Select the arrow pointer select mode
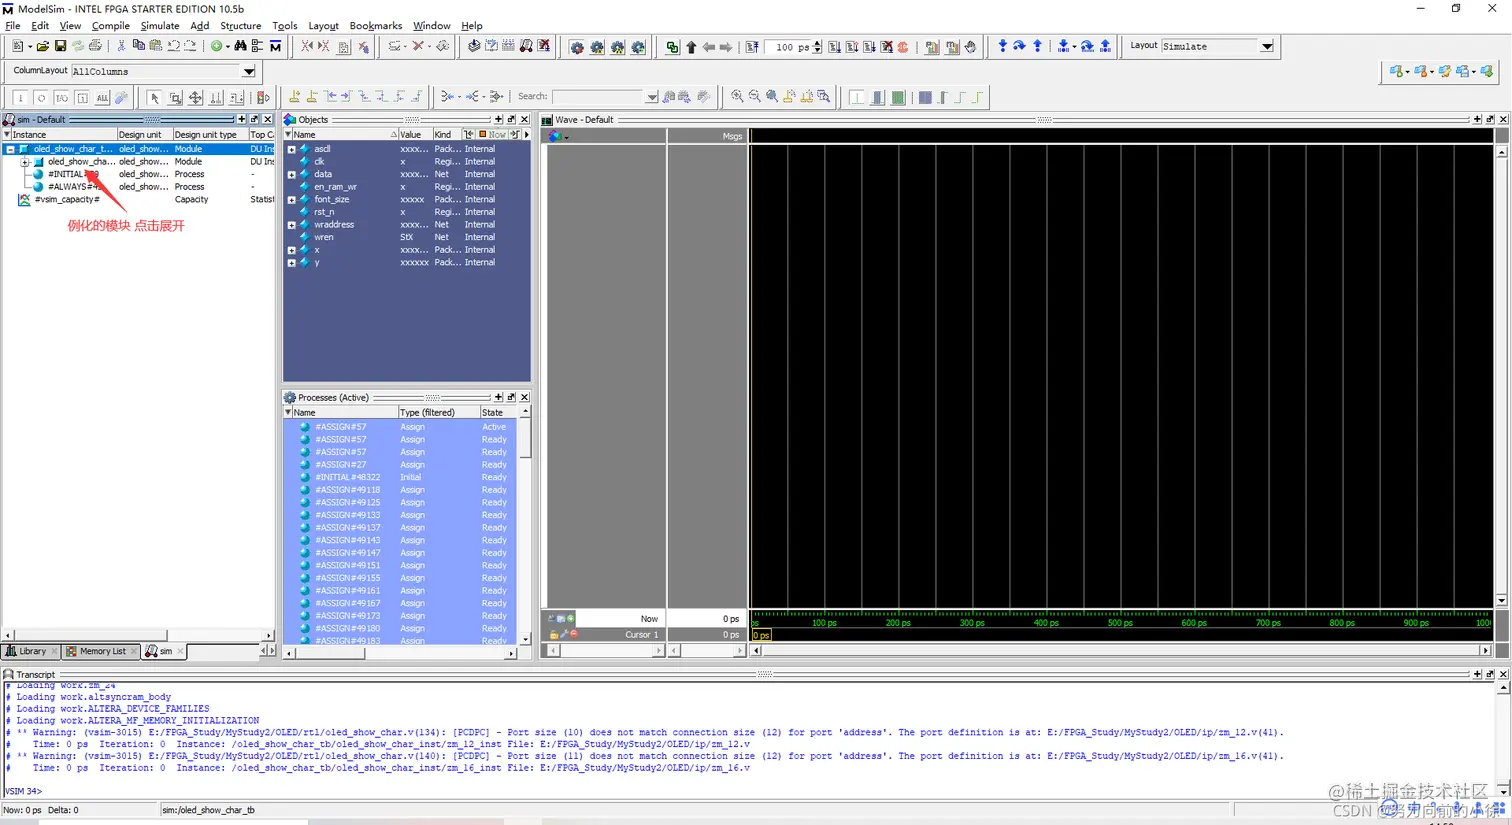The width and height of the screenshot is (1512, 825). click(154, 97)
